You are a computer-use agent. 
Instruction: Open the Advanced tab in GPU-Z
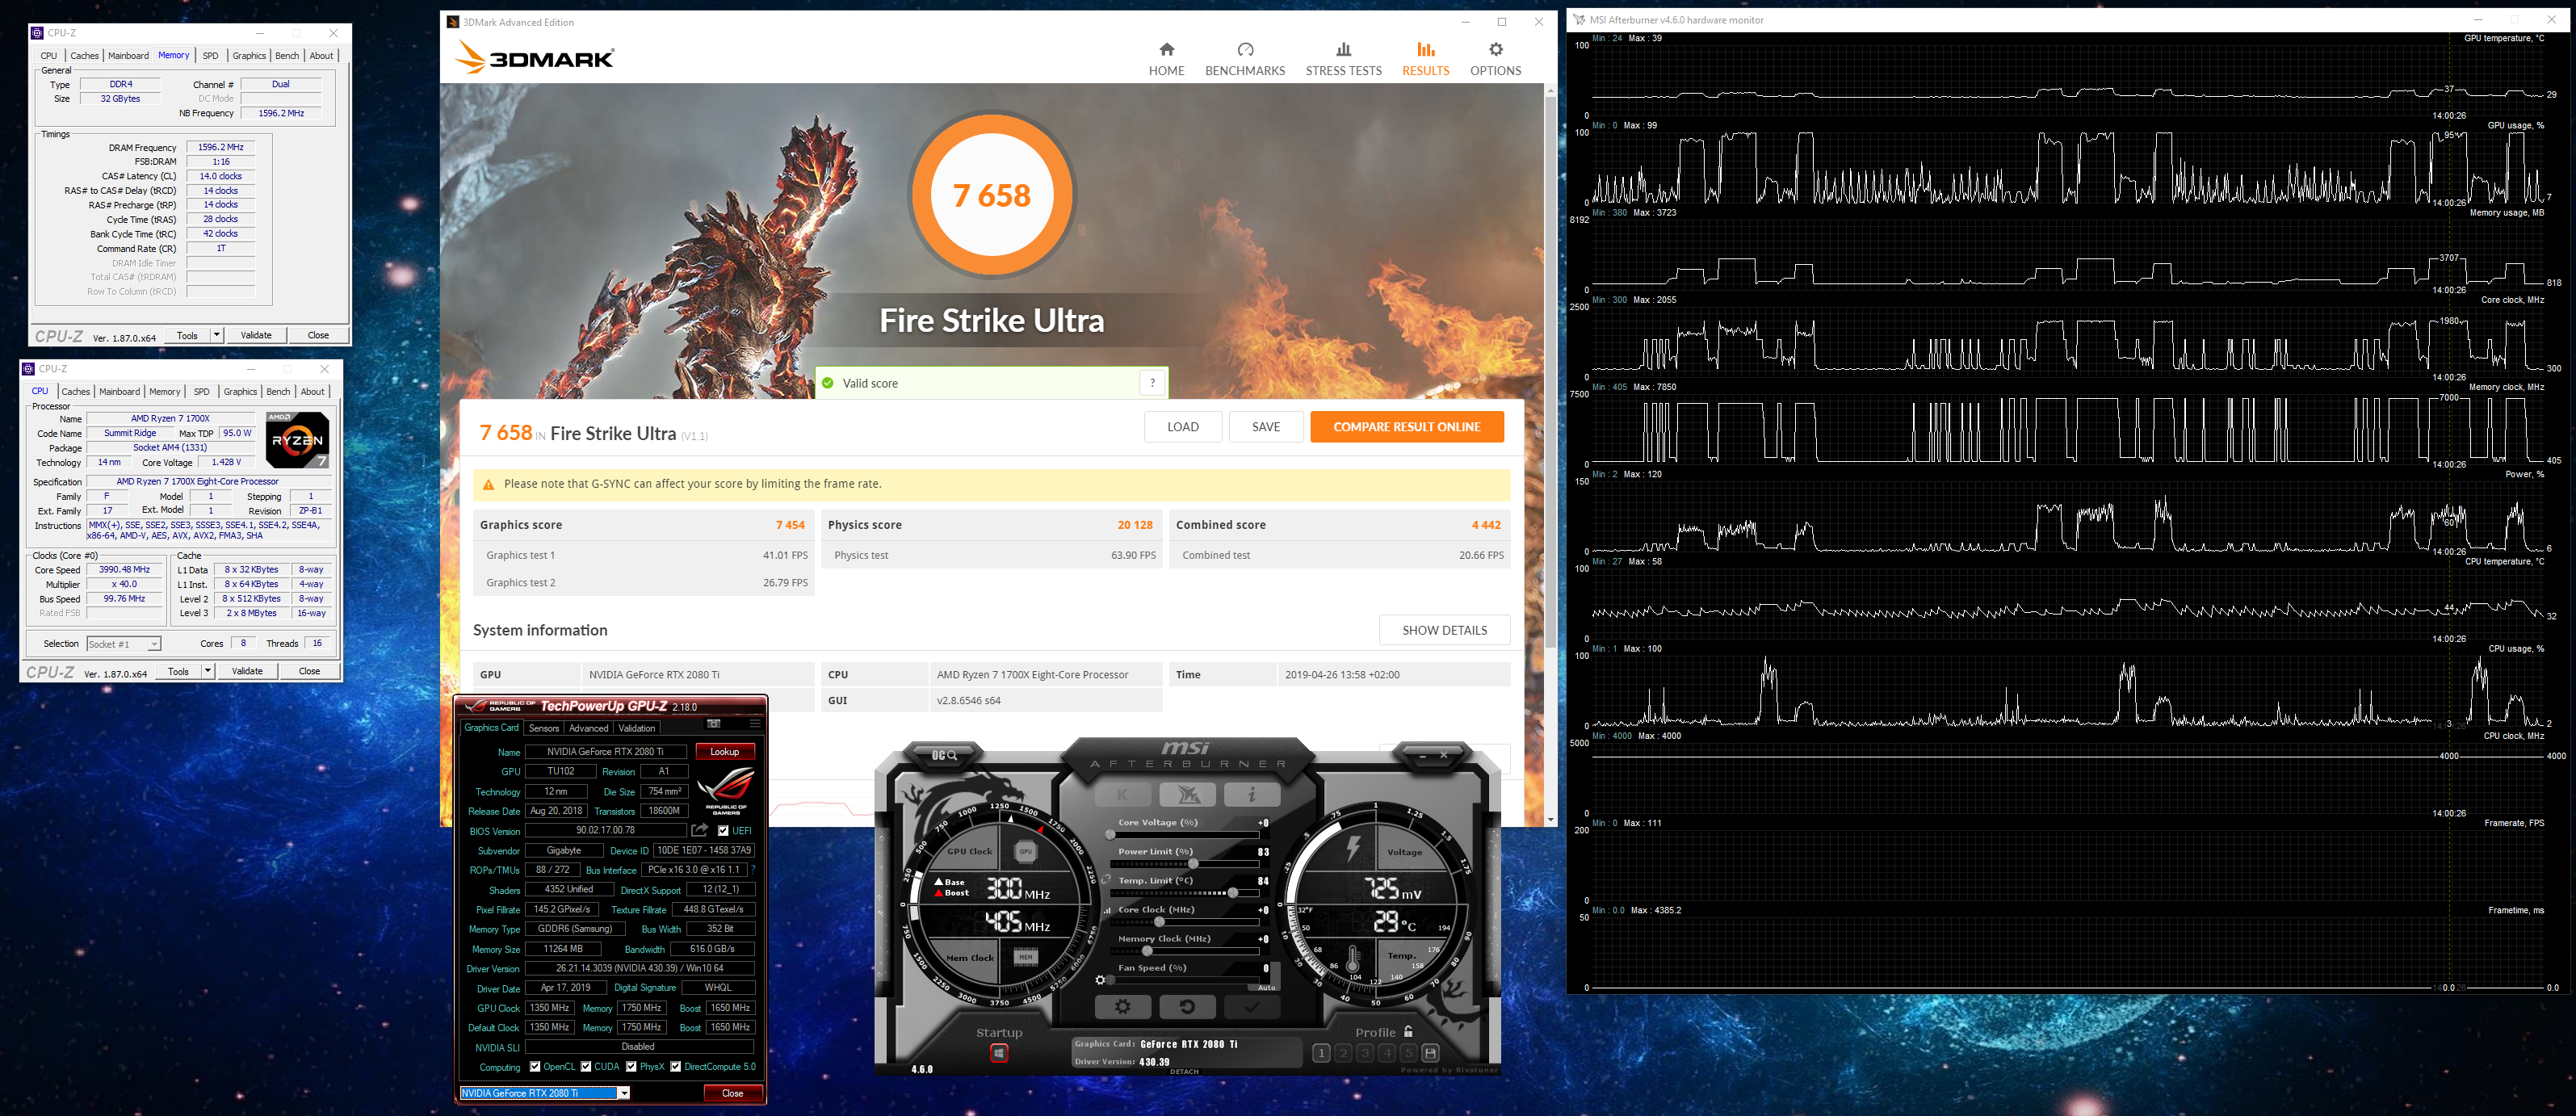coord(588,728)
